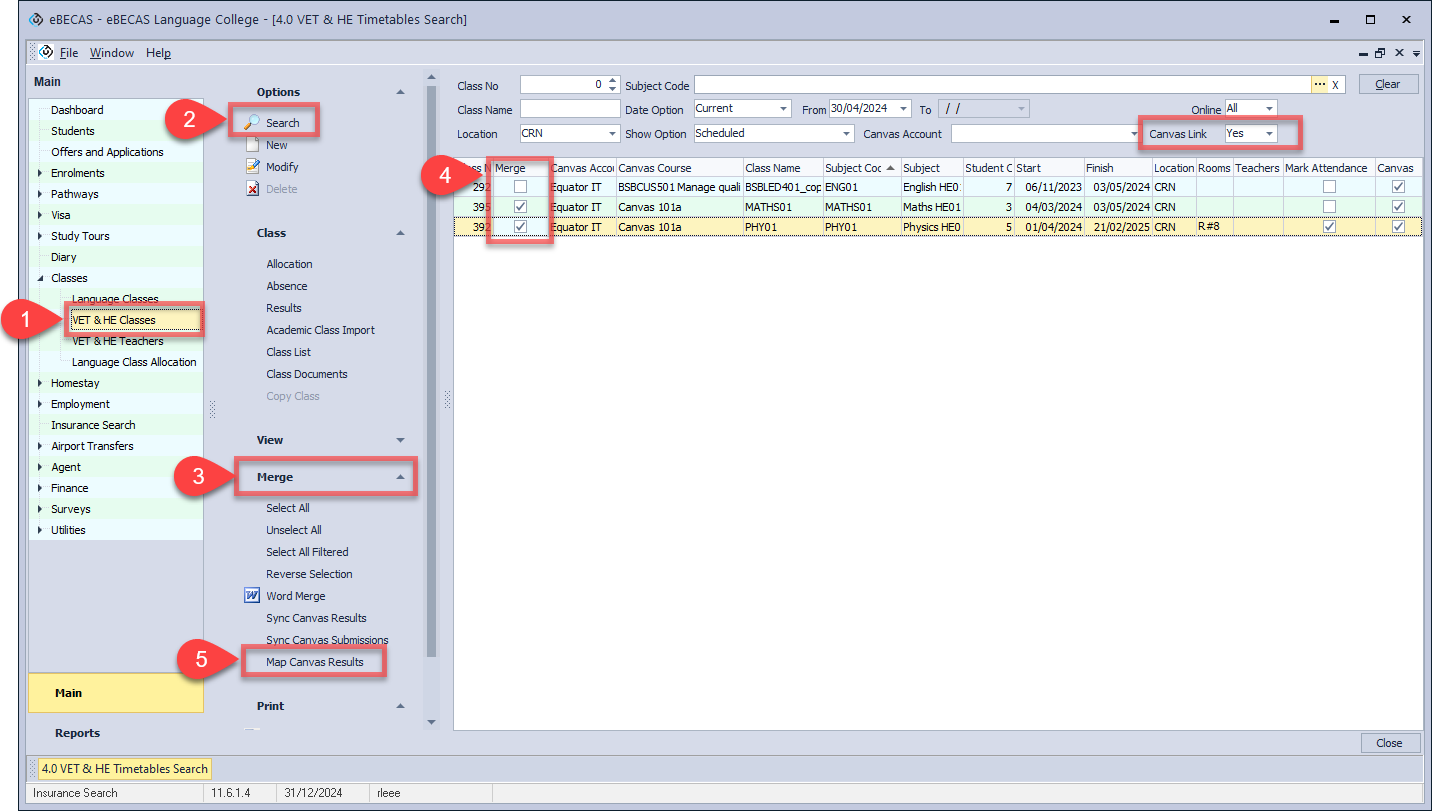1432x811 pixels.
Task: Click the Modify pencil icon
Action: pos(252,167)
